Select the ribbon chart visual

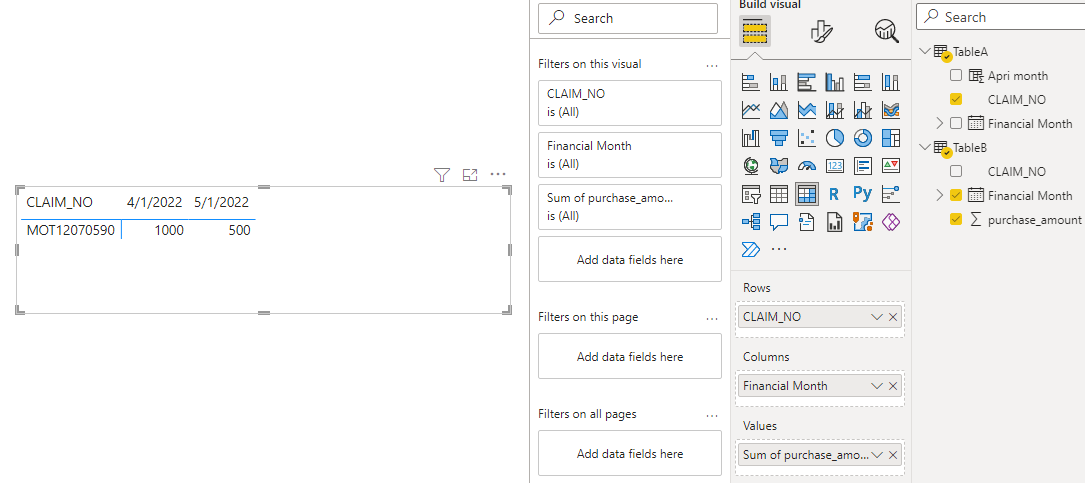click(x=891, y=111)
